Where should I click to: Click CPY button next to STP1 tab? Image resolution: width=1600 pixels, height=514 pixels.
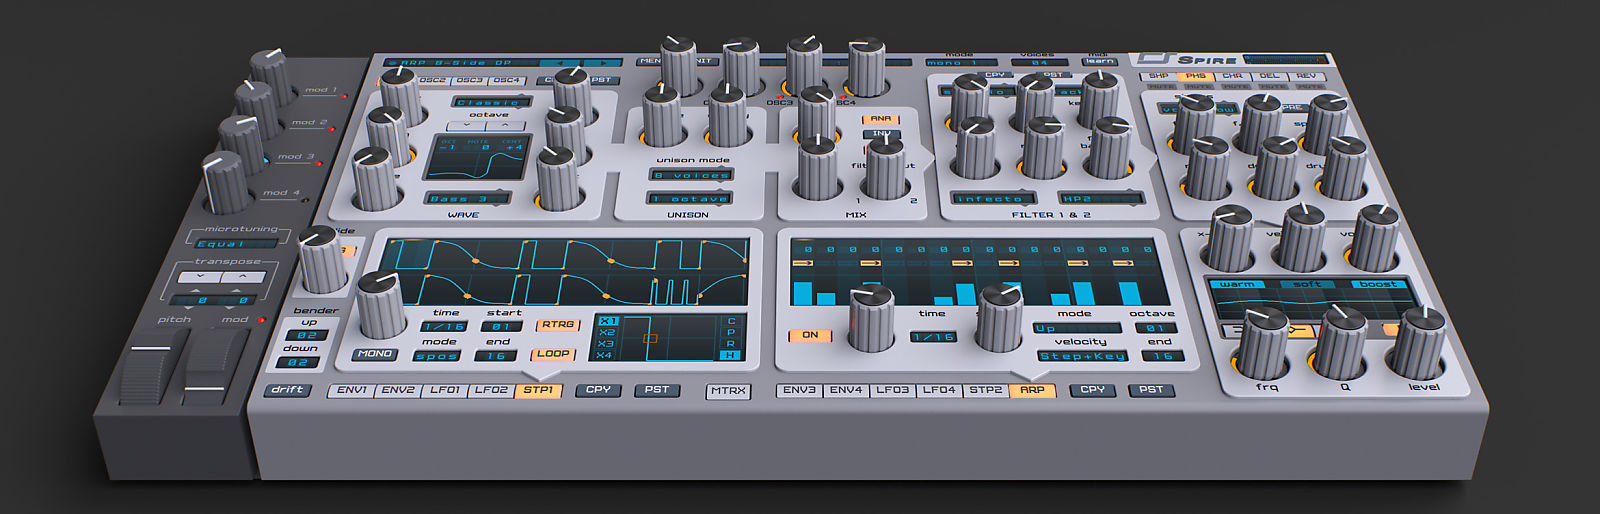click(x=598, y=390)
